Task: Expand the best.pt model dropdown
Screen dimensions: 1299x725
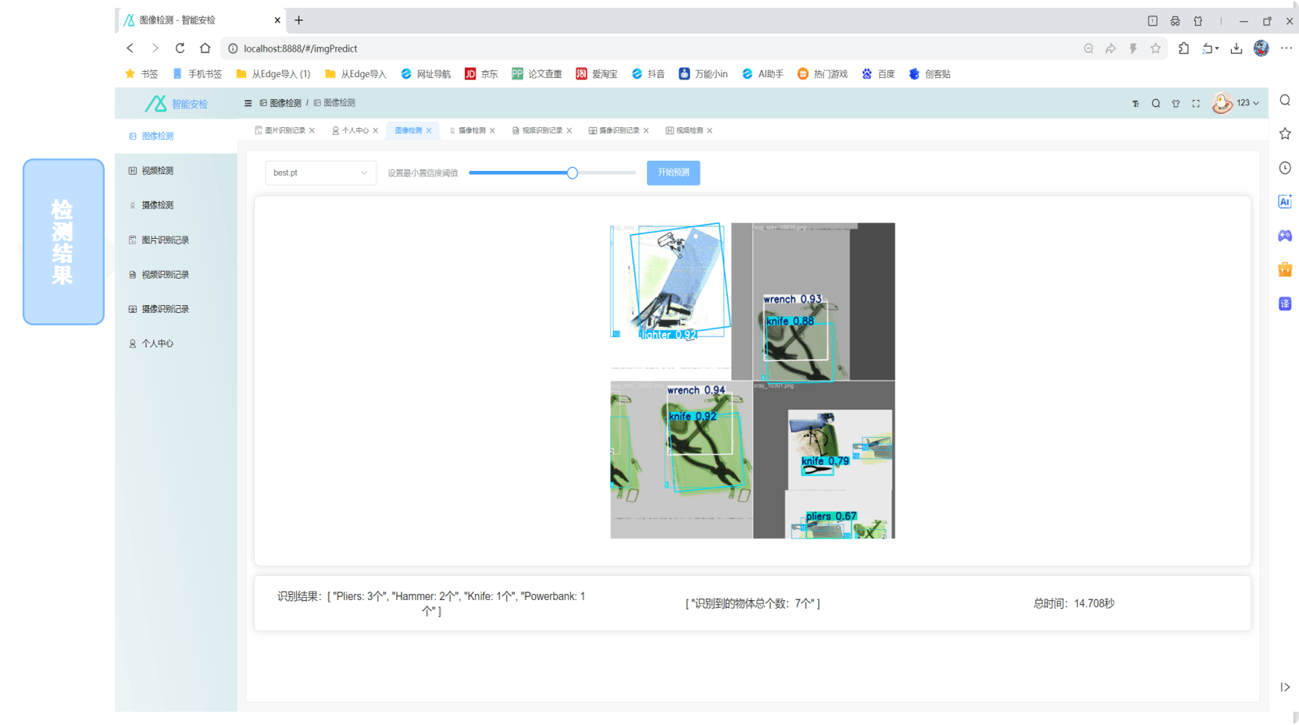Action: pyautogui.click(x=320, y=173)
